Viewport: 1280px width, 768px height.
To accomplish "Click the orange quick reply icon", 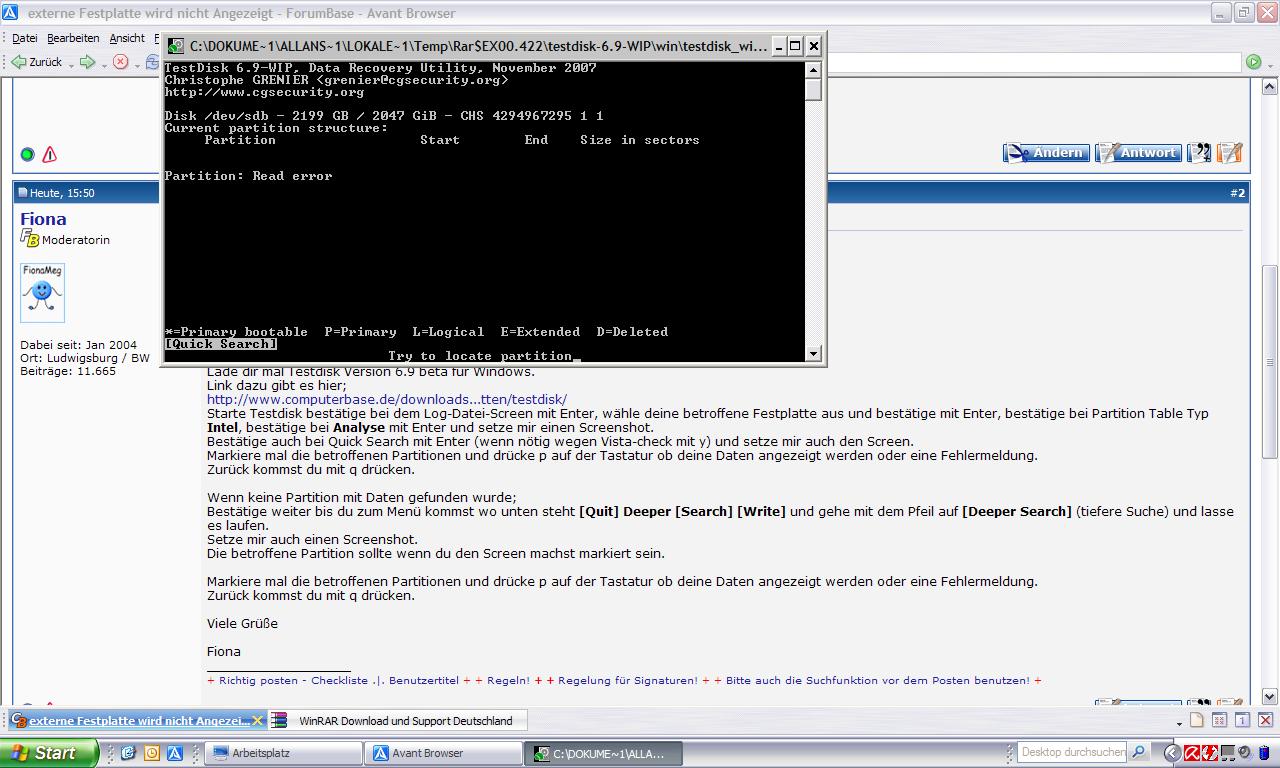I will coord(1230,153).
